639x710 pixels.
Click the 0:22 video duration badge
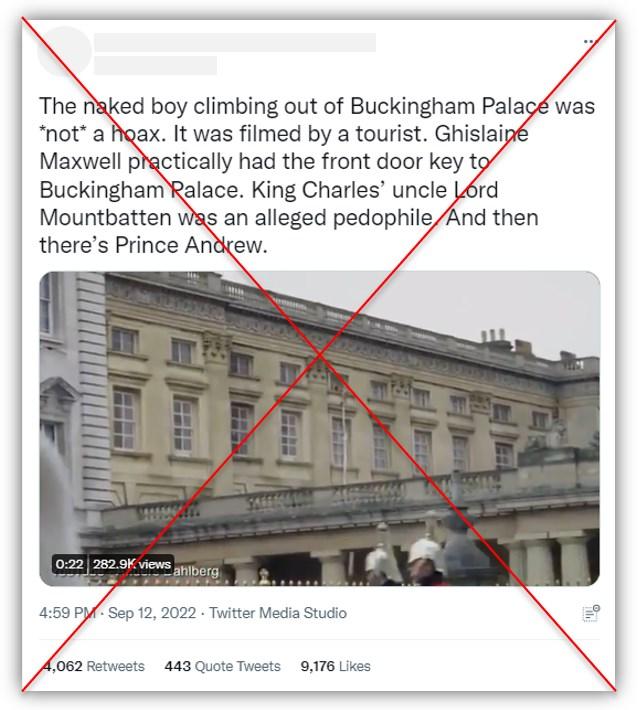click(69, 564)
